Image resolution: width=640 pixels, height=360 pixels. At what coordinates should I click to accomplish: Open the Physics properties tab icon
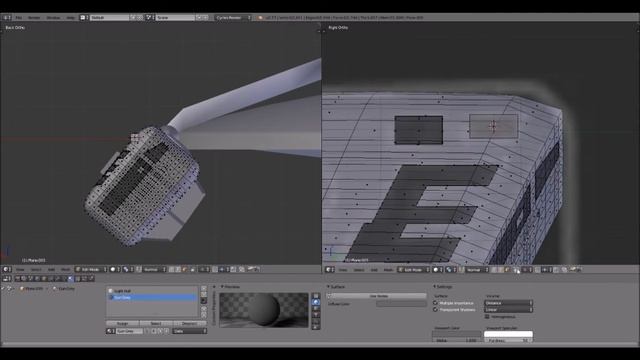[x=91, y=278]
